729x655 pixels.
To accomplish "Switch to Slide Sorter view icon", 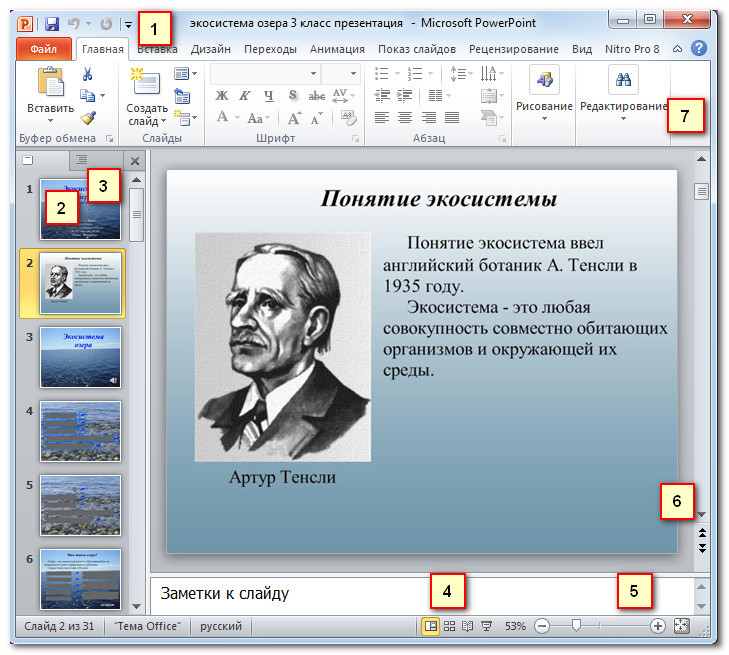I will [449, 626].
